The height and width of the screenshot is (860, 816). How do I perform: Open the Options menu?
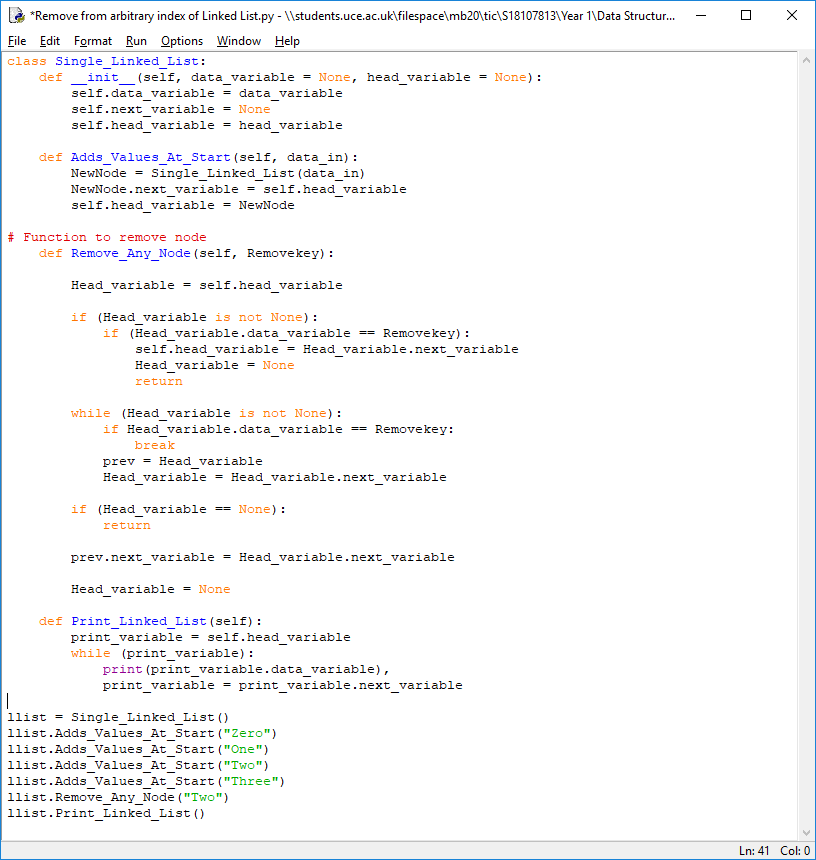181,41
